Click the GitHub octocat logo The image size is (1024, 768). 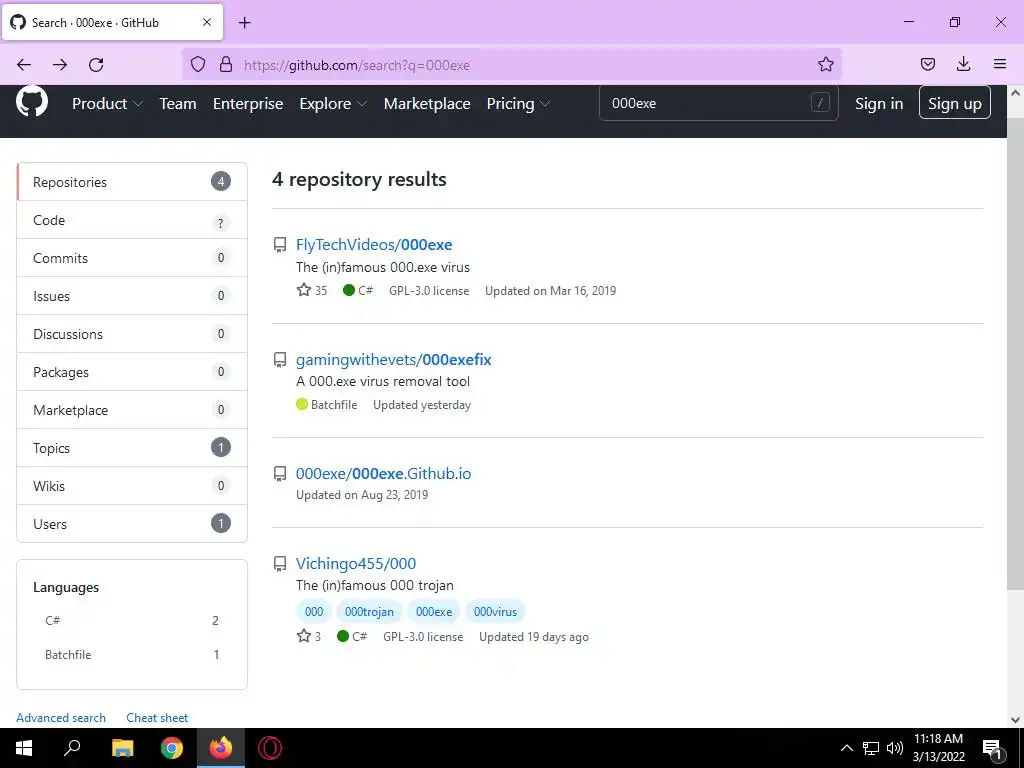point(32,102)
